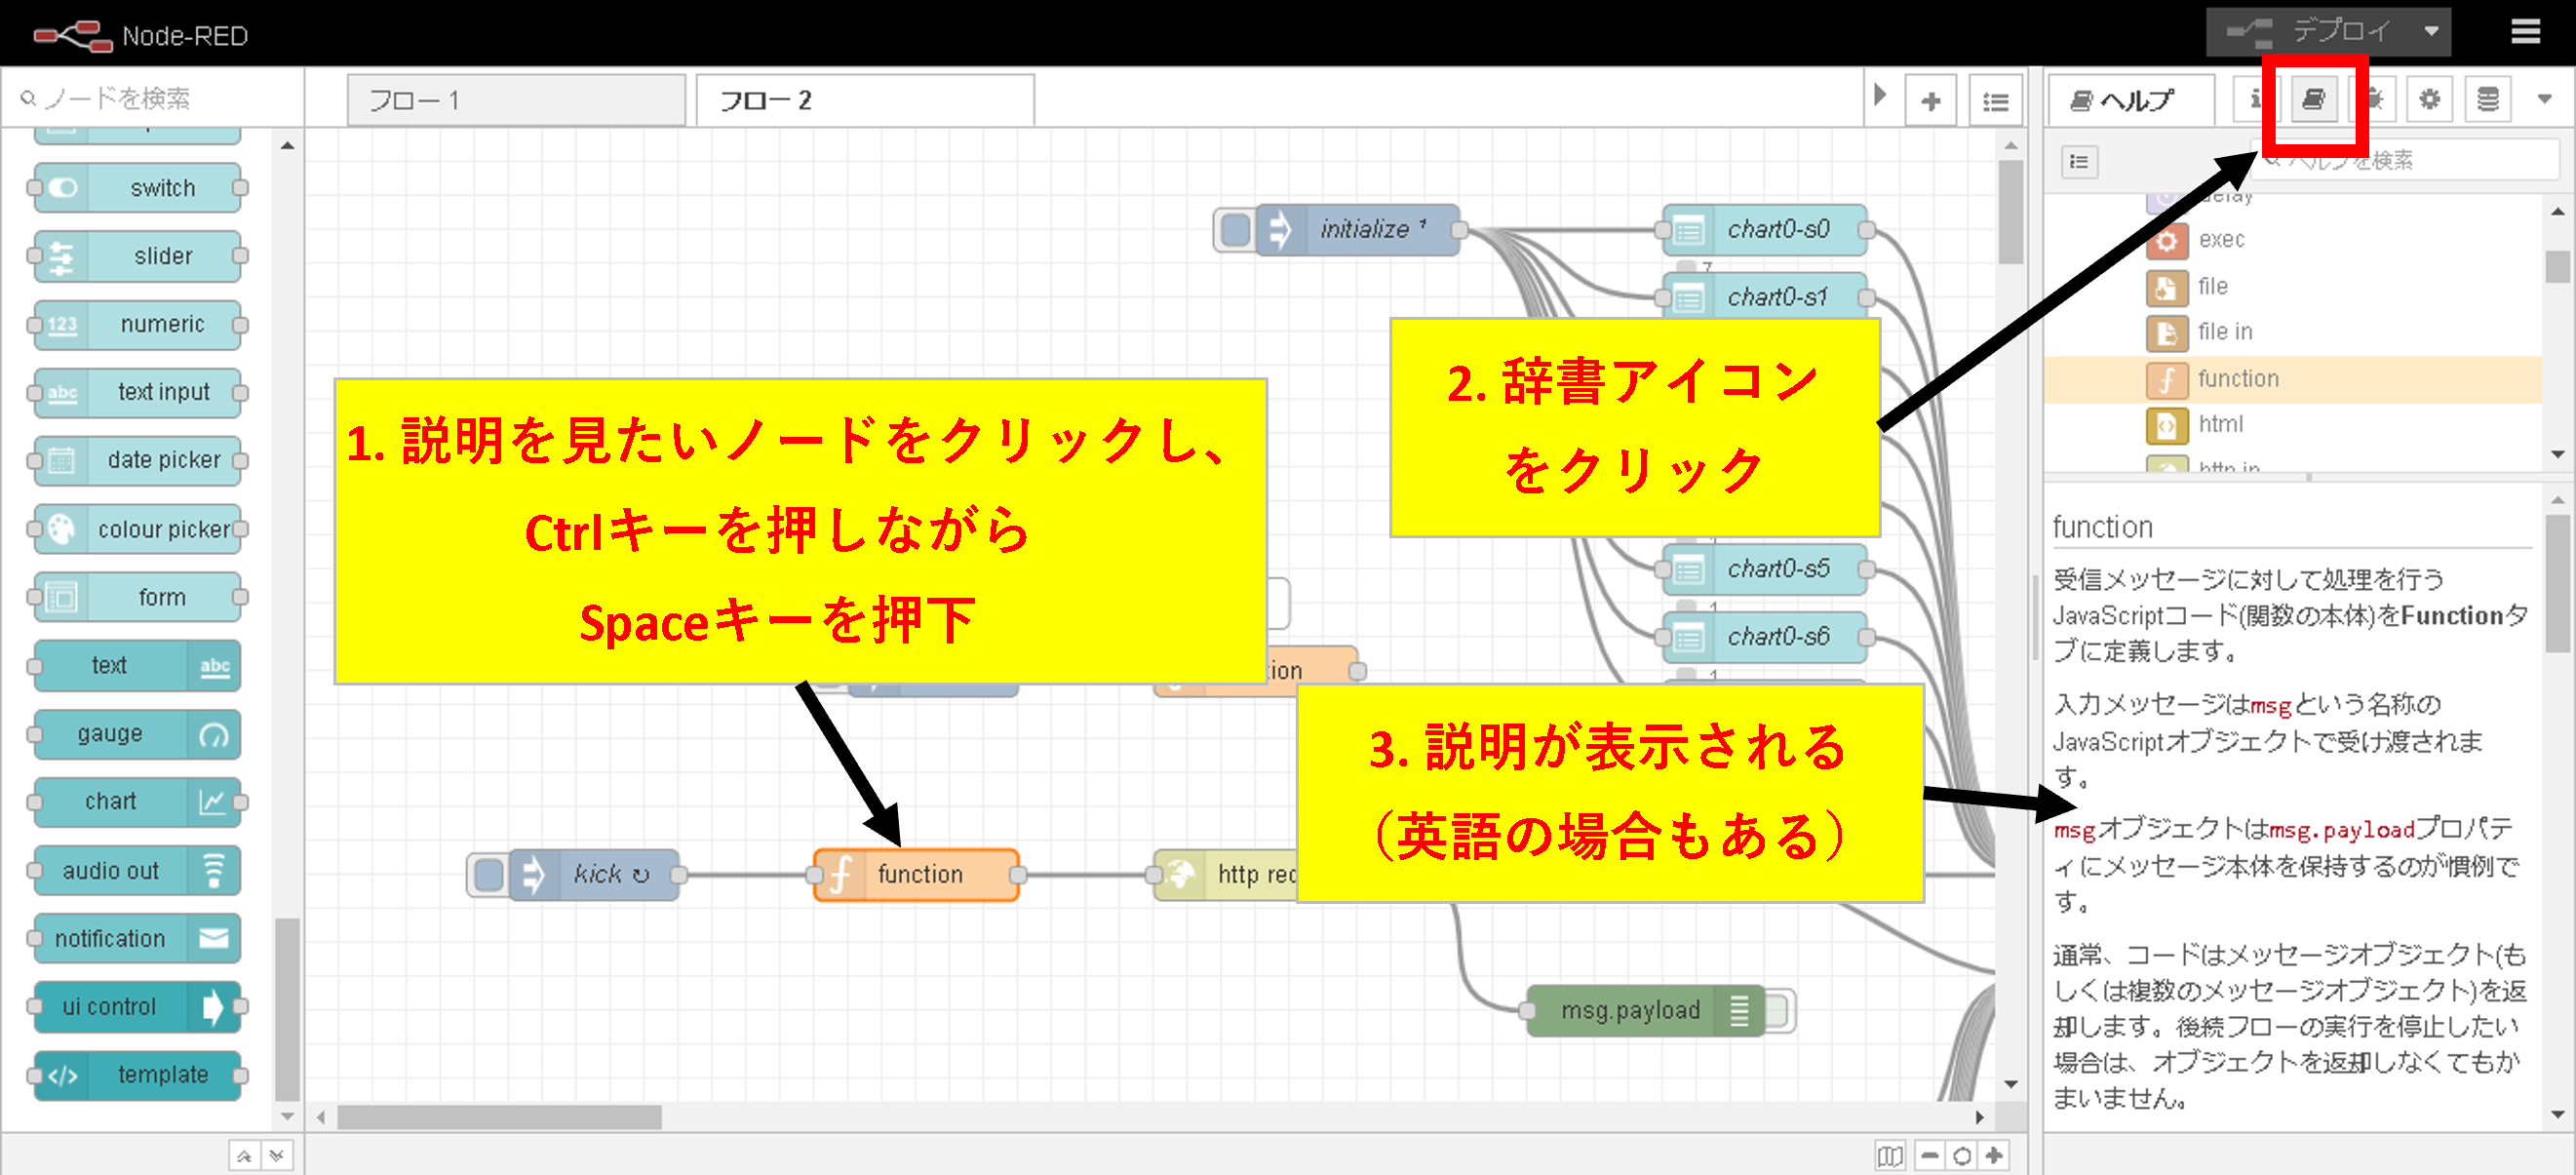Click the palette vertical scrollbar thumb
The height and width of the screenshot is (1175, 2576).
coord(287,1009)
